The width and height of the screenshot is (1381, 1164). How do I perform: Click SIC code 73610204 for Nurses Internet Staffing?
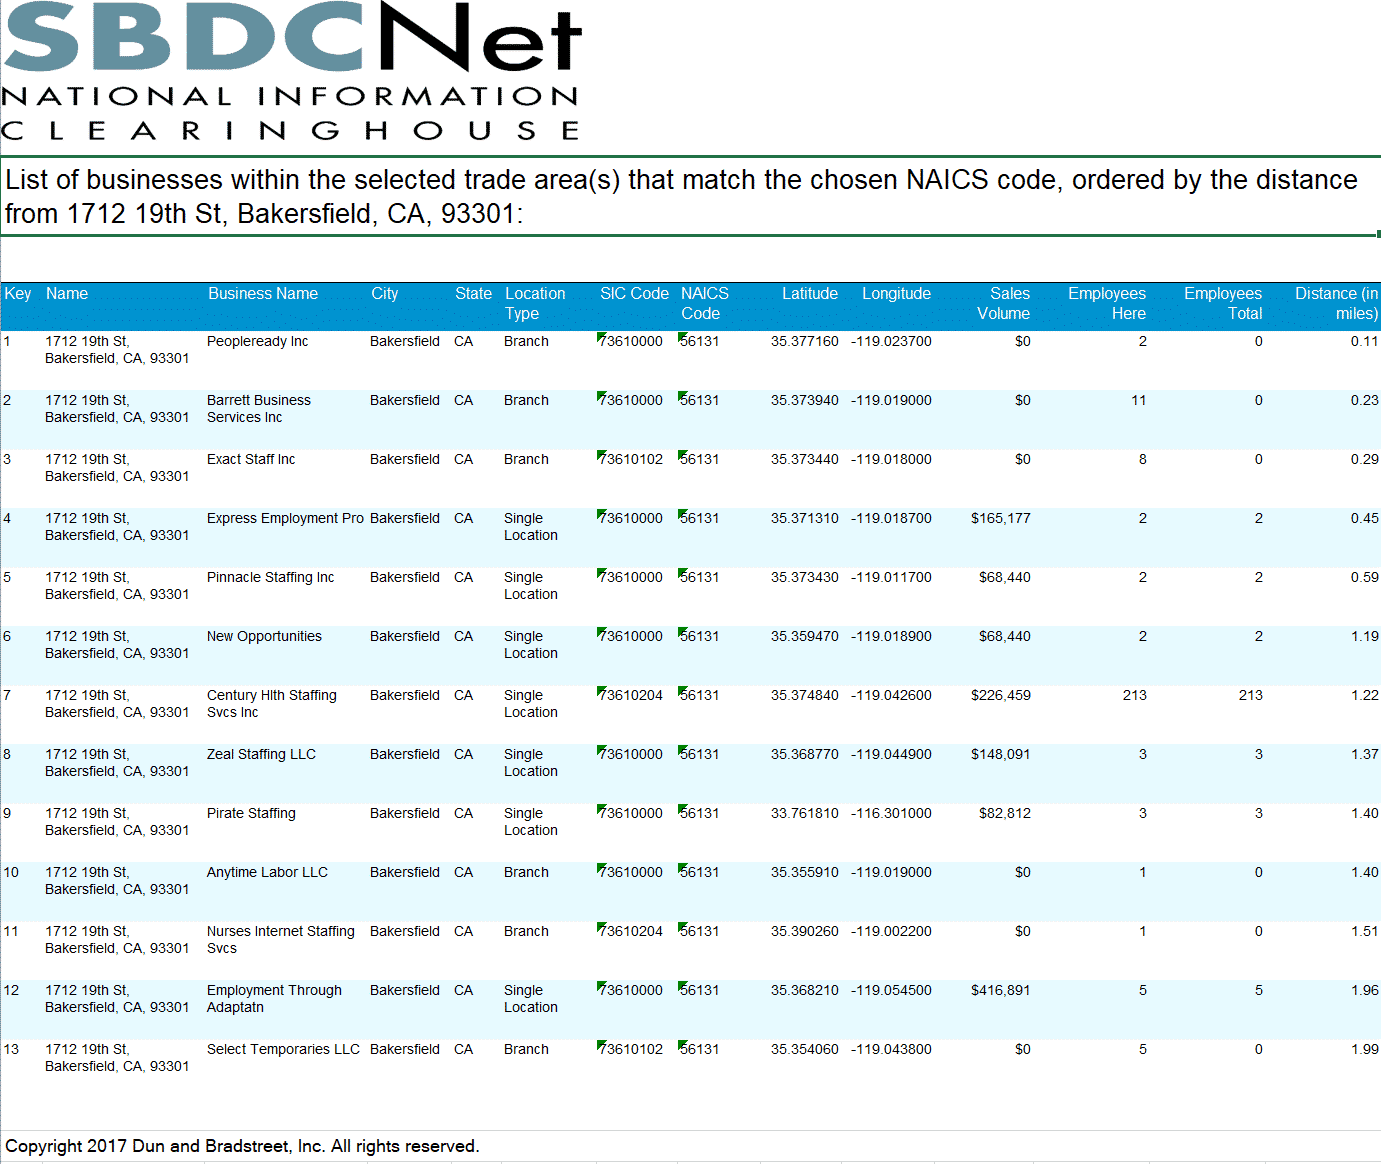coord(631,932)
